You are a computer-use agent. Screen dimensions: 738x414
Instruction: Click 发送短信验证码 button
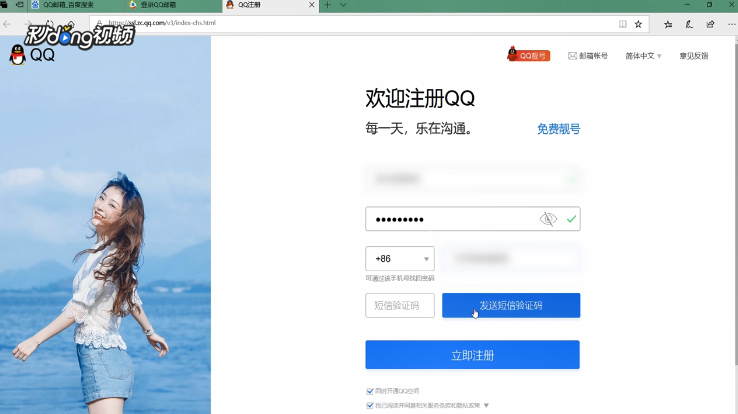click(x=511, y=305)
